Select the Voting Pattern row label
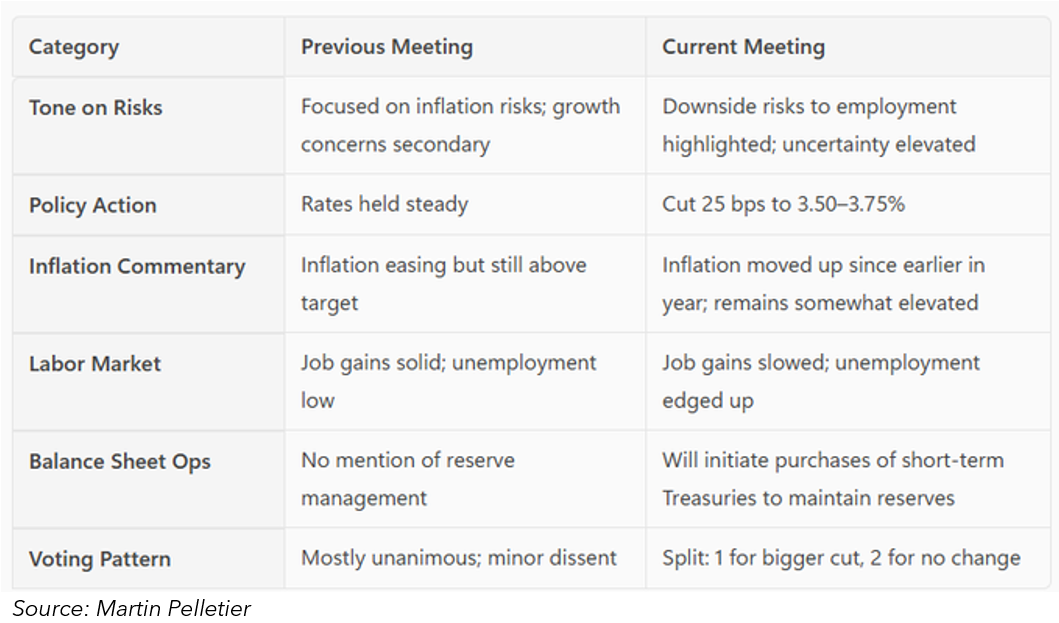Viewport: 1059px width, 623px height. tap(100, 558)
